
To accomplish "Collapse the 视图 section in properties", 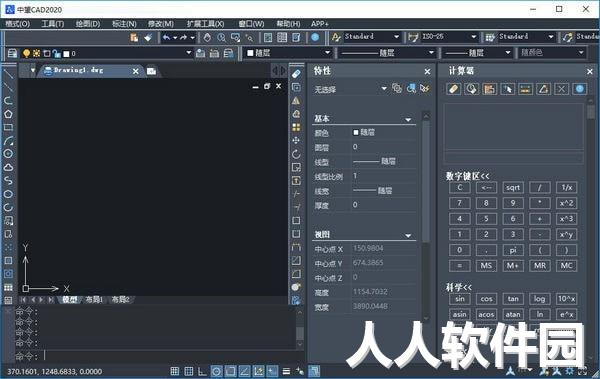I will coord(408,235).
